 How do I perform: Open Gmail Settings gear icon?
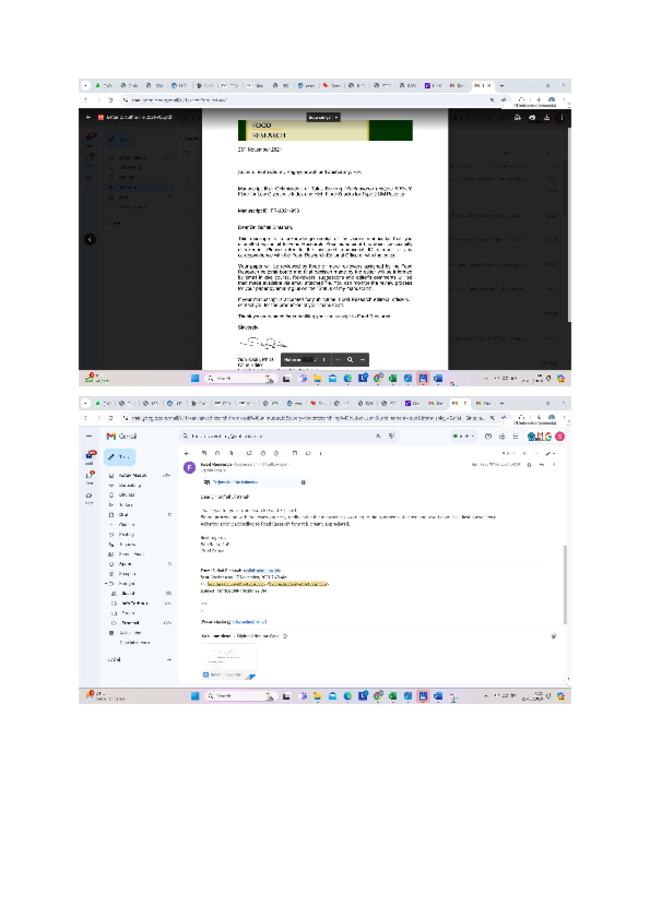(502, 436)
